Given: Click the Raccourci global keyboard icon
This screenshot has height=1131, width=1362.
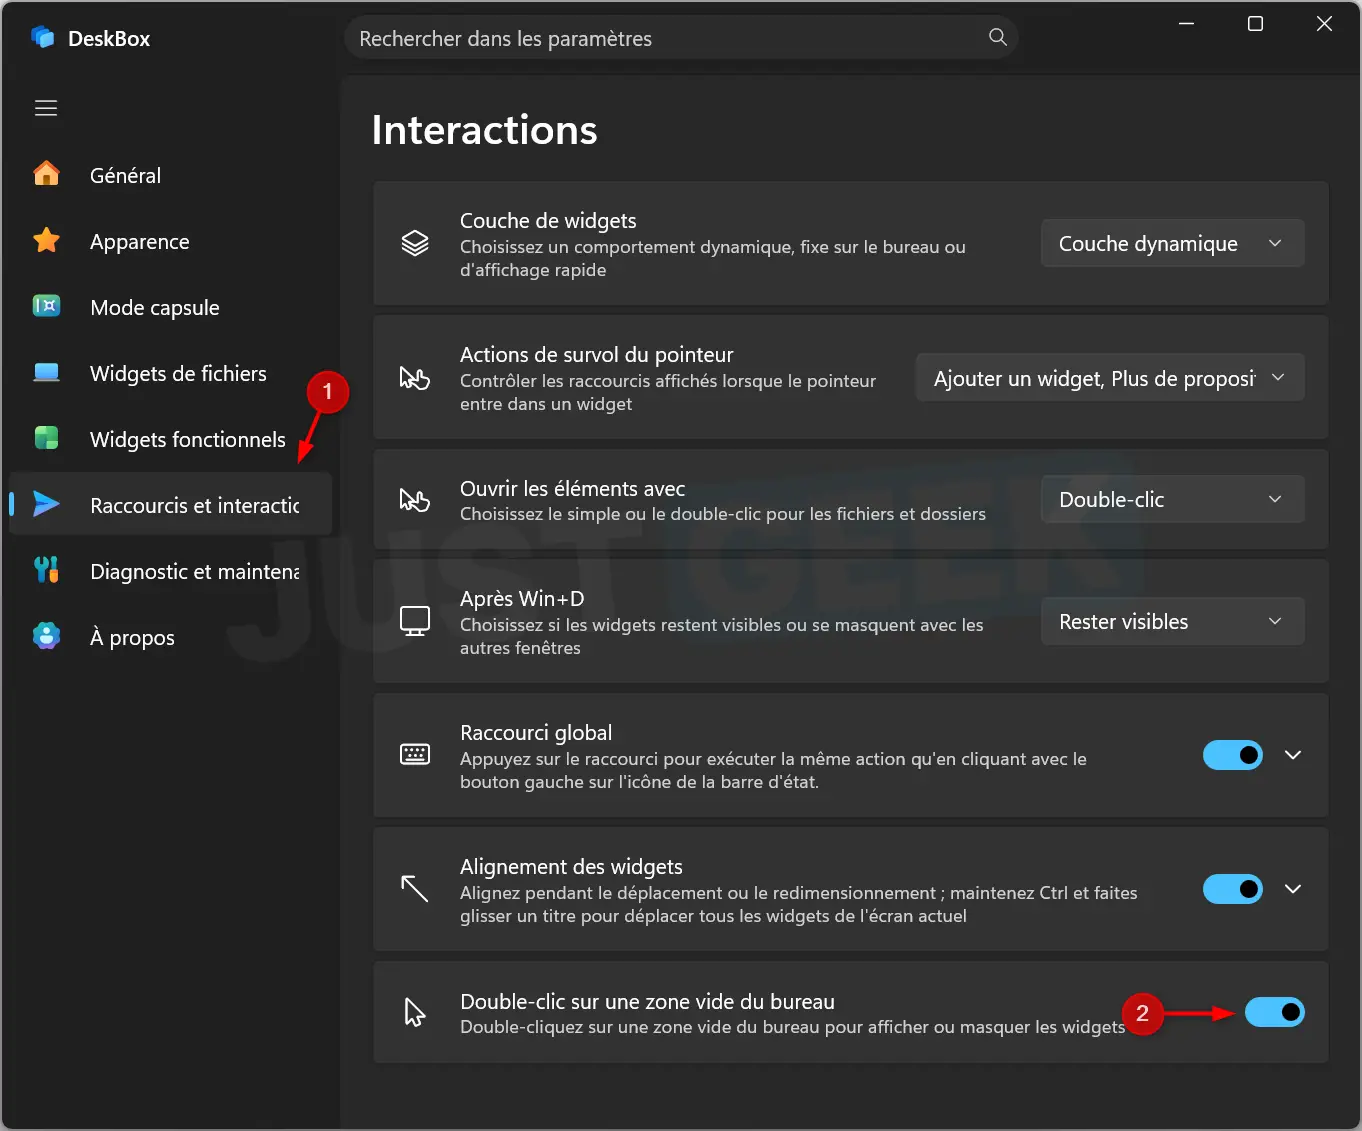Looking at the screenshot, I should point(415,754).
